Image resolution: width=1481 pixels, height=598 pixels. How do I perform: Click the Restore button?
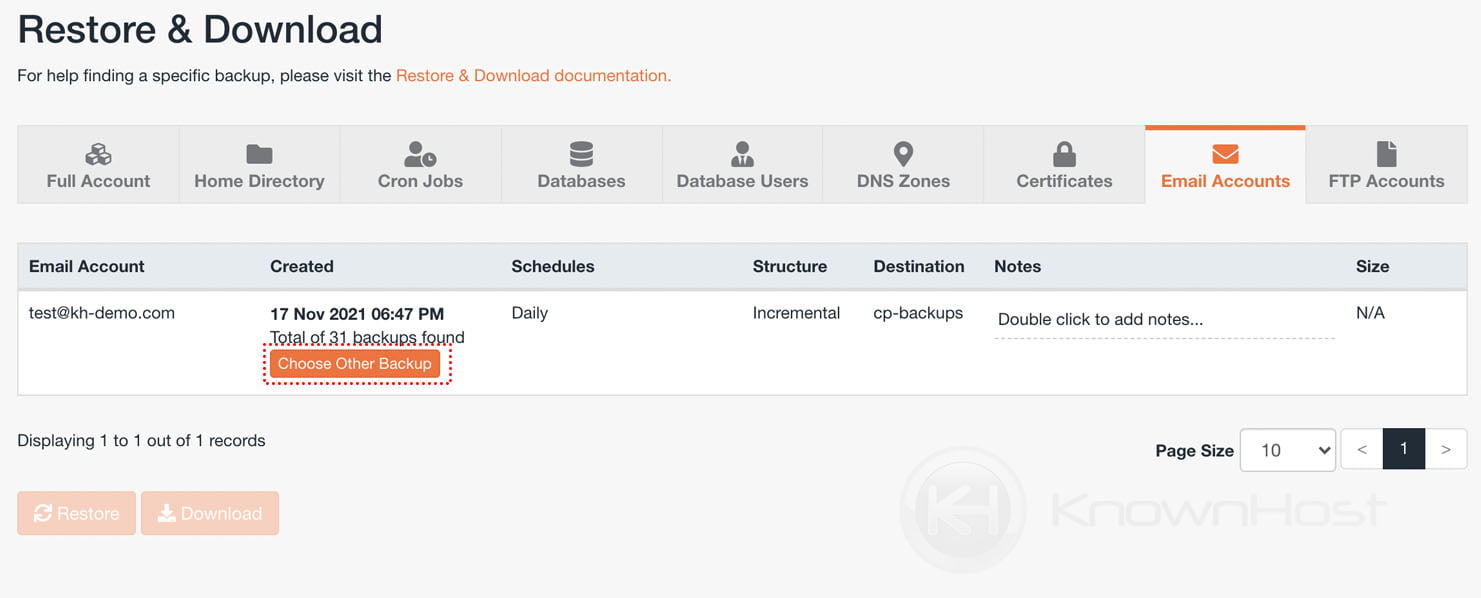click(x=76, y=513)
